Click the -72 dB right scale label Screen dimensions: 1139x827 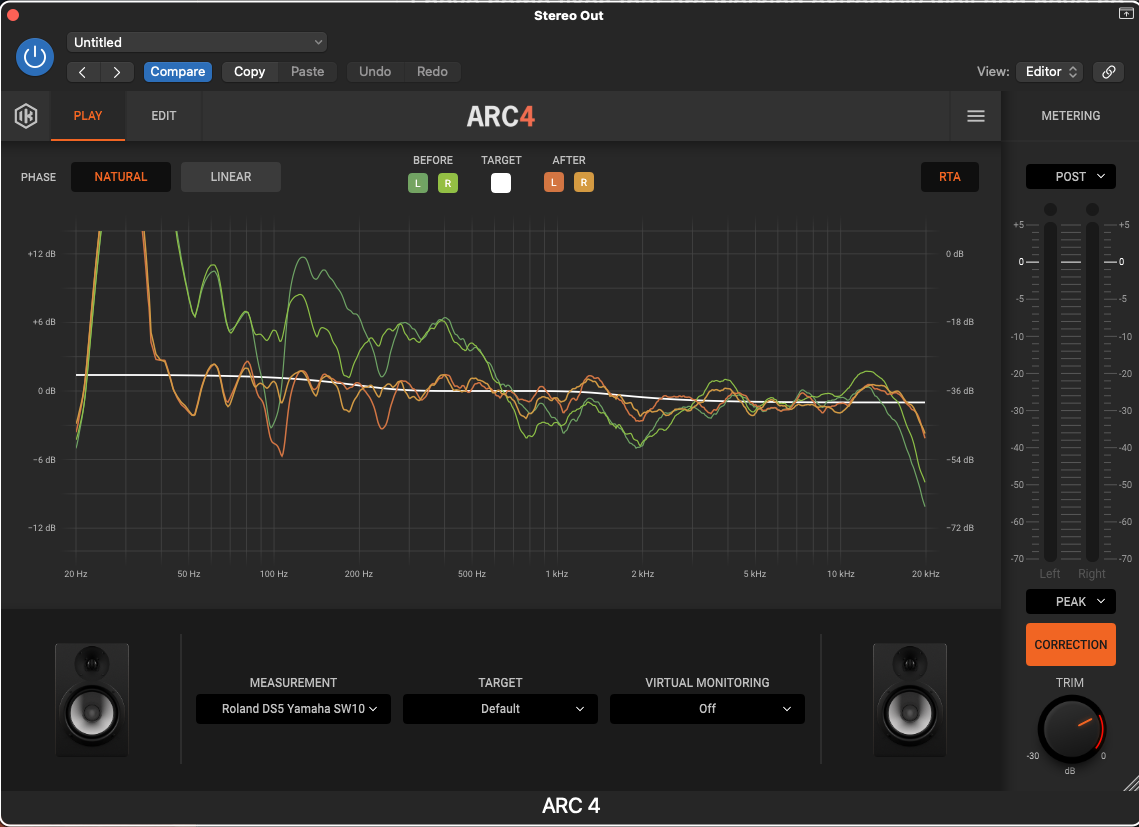tap(960, 528)
